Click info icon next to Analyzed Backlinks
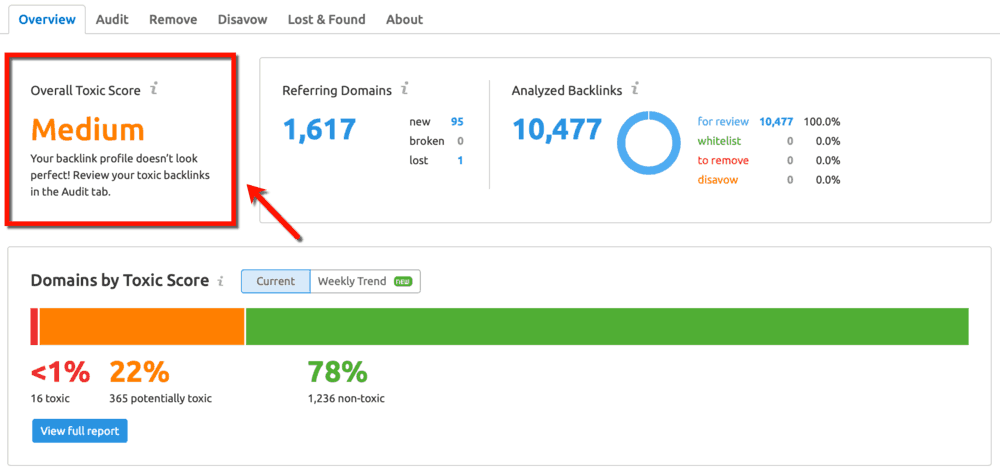1000x476 pixels. coord(635,89)
